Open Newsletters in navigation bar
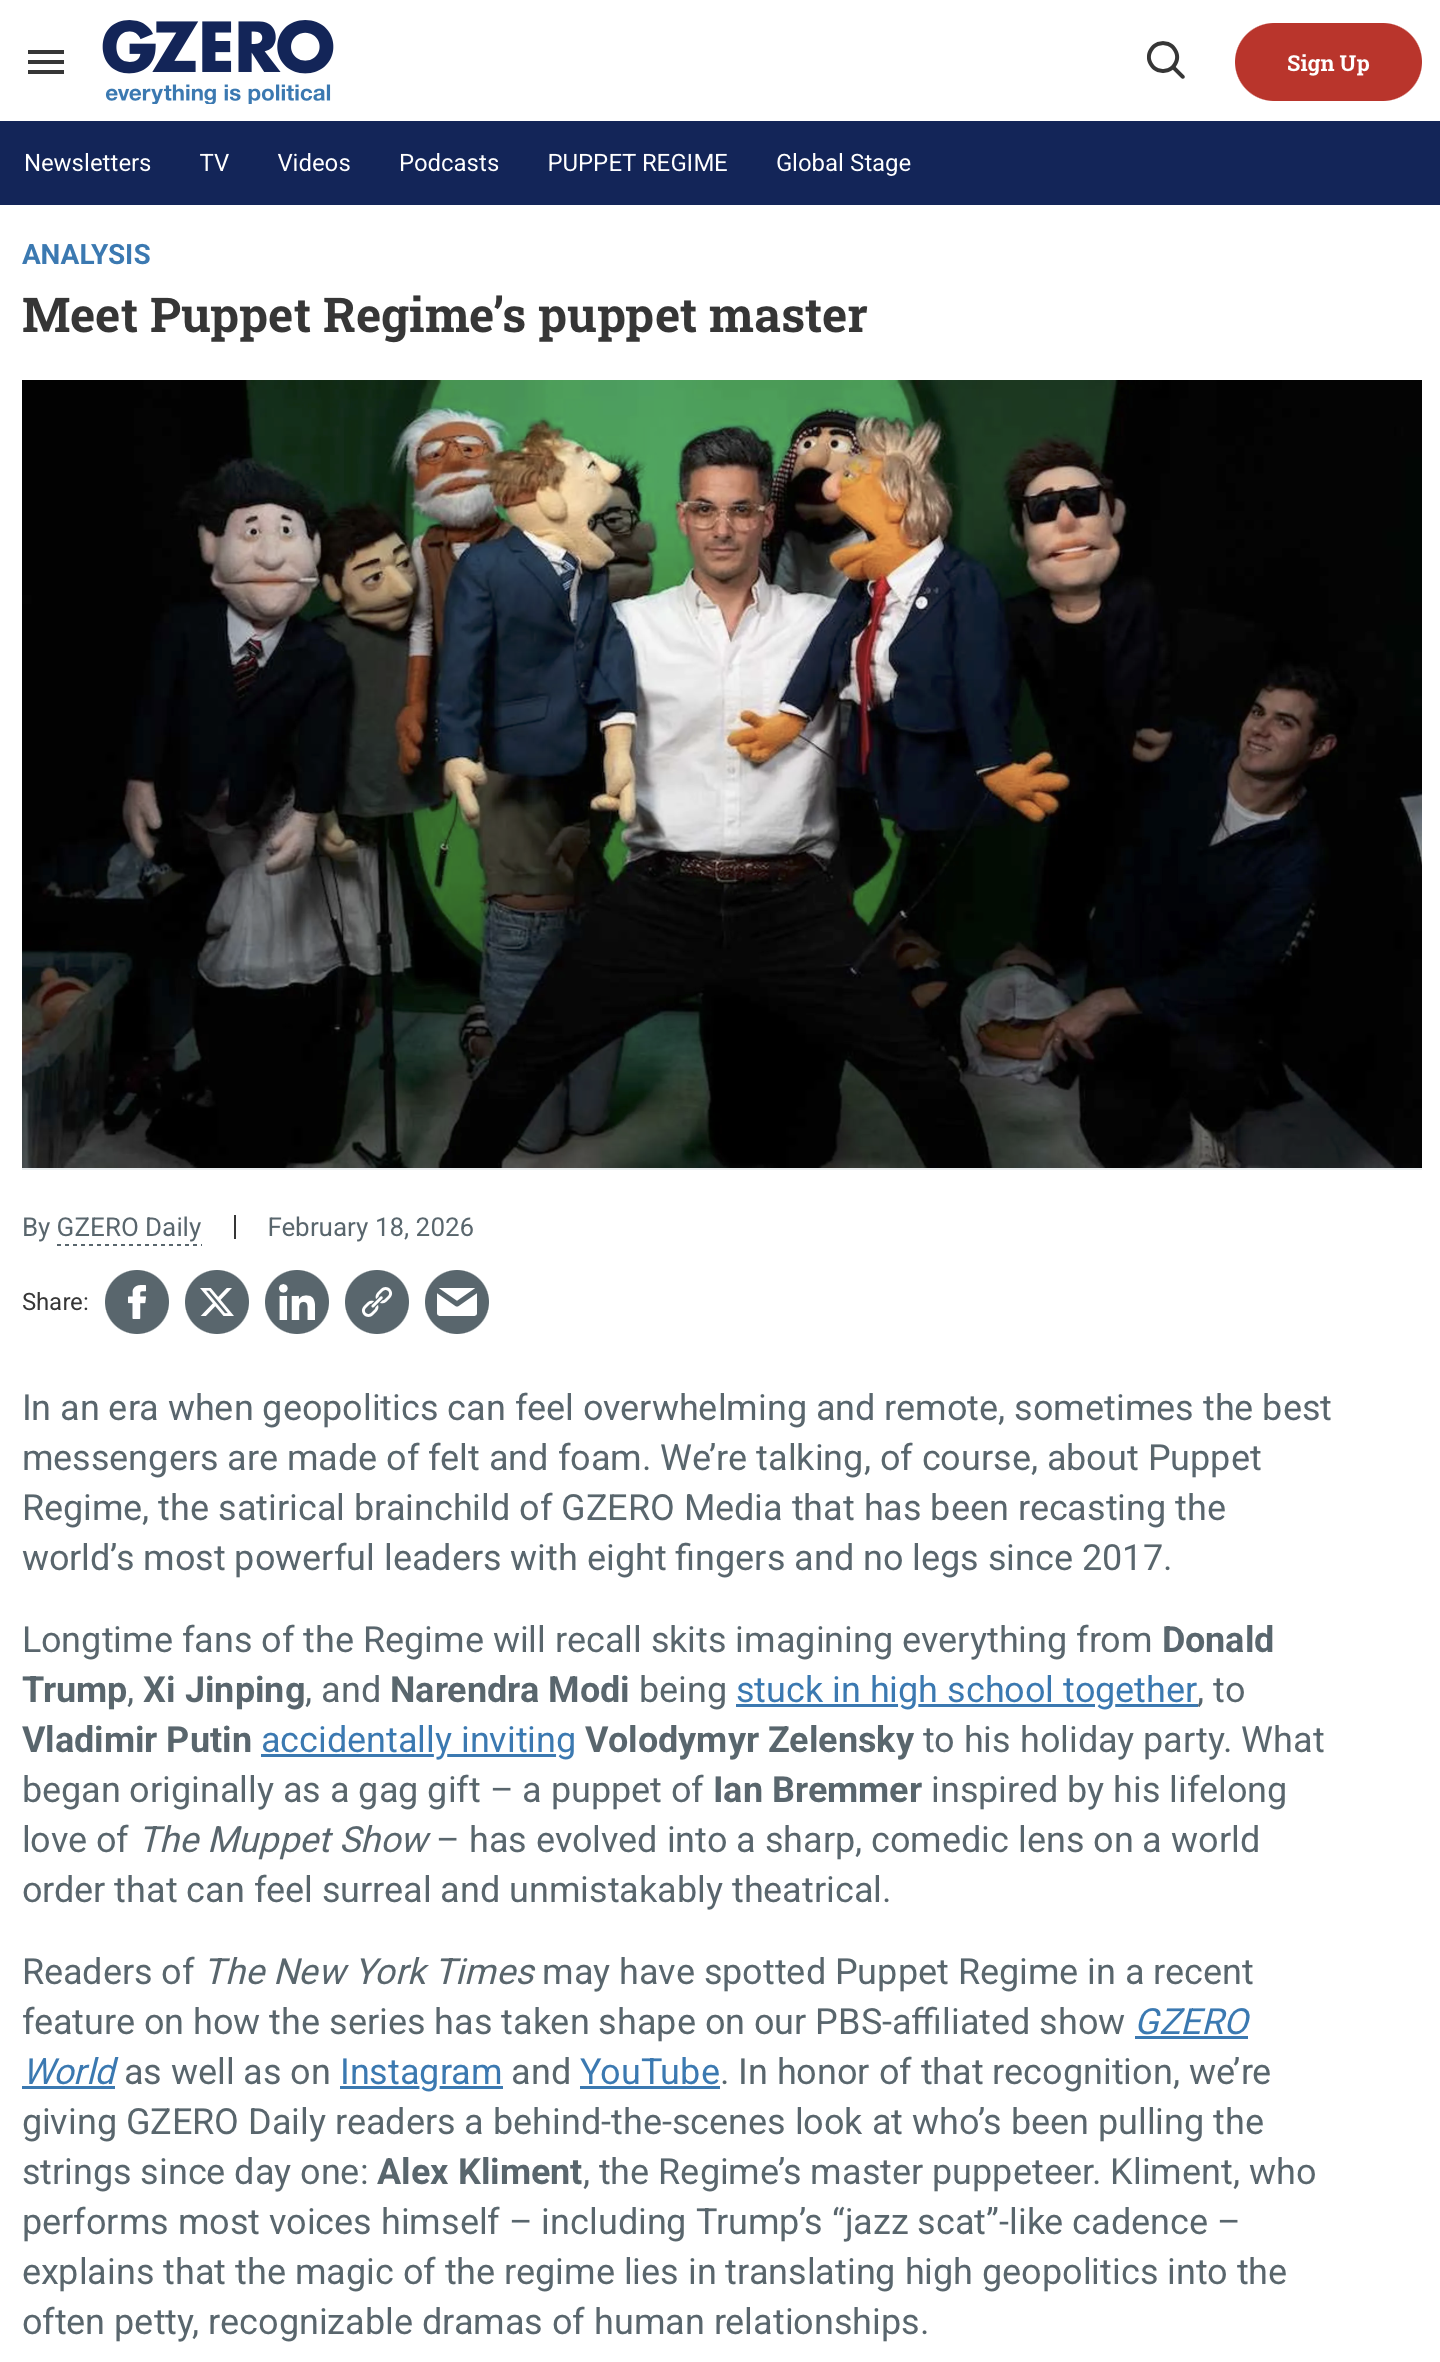 pyautogui.click(x=88, y=163)
